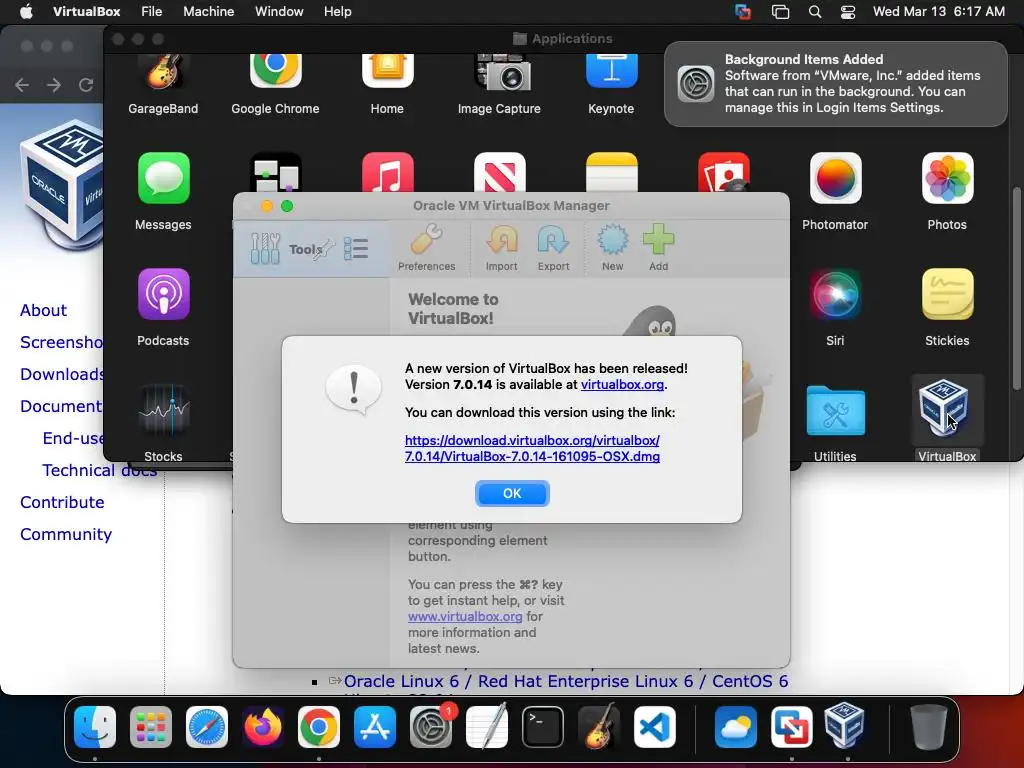Viewport: 1024px width, 768px height.
Task: Click the About link on the VirtualBox webpage
Action: click(43, 310)
